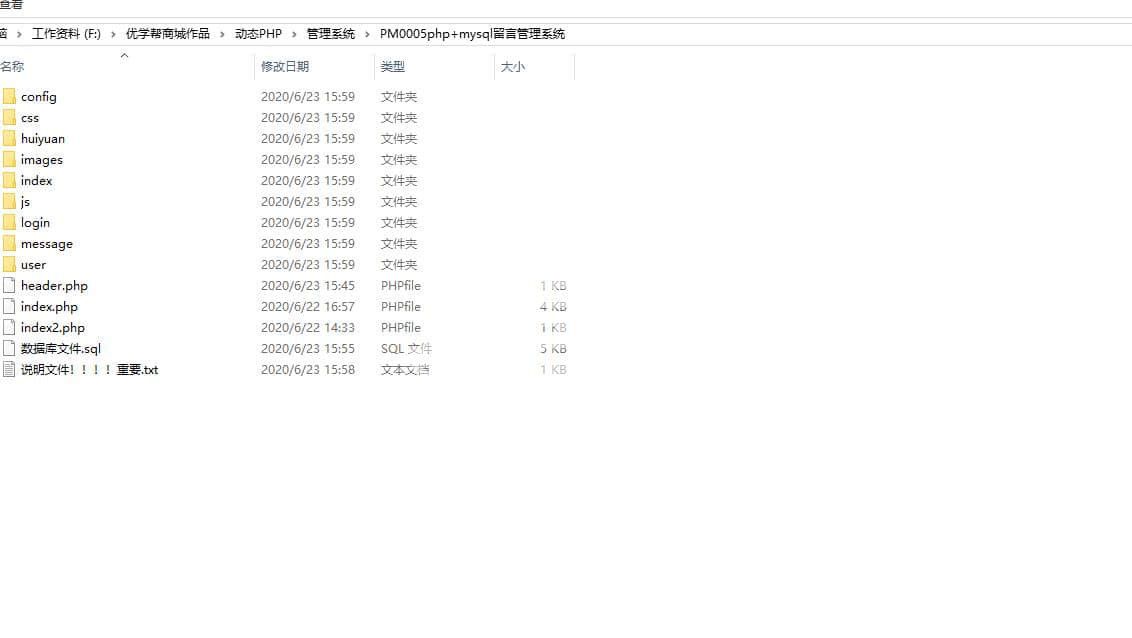1132x638 pixels.
Task: Select the message folder name
Action: click(x=47, y=244)
